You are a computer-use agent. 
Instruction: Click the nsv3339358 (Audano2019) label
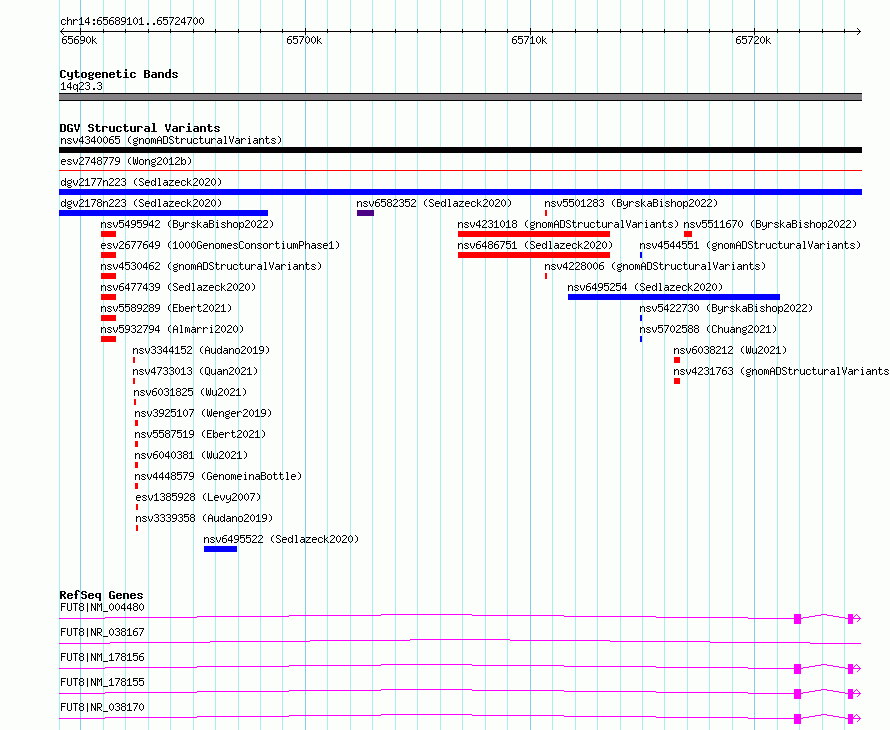tap(204, 518)
